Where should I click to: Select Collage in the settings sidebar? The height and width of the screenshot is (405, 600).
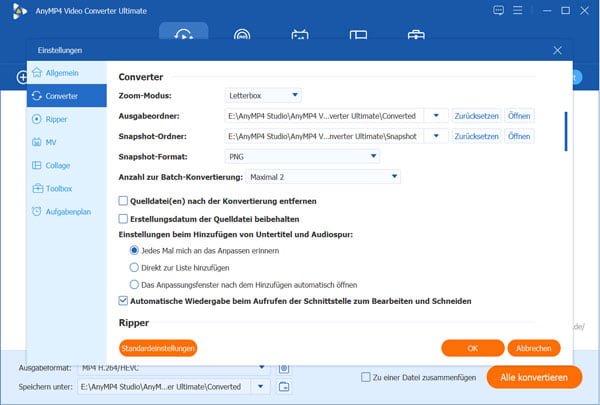tap(67, 165)
